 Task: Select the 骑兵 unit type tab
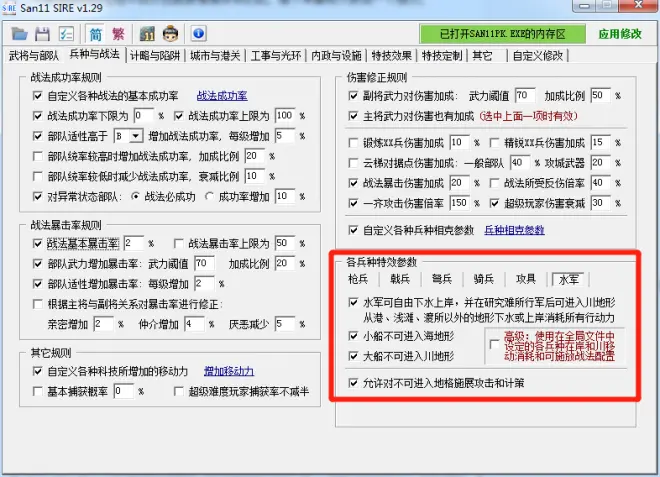tap(482, 279)
